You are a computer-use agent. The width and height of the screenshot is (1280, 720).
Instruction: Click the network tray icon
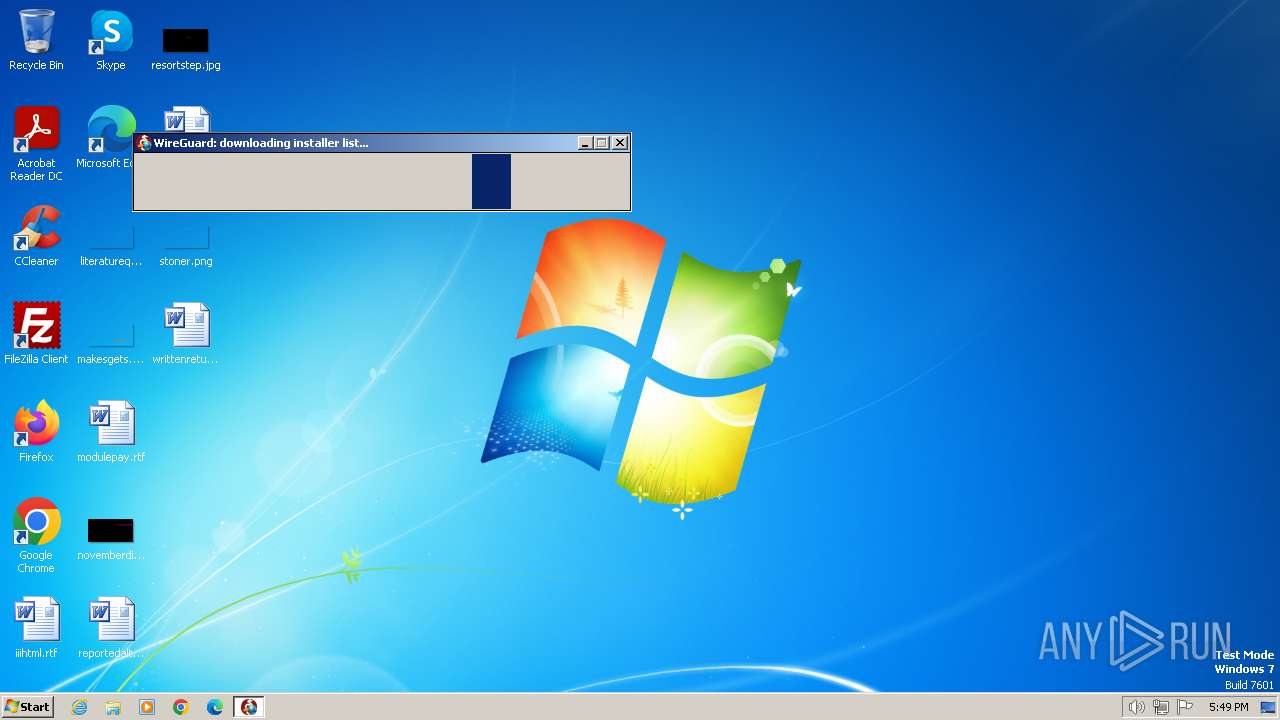coord(1160,707)
